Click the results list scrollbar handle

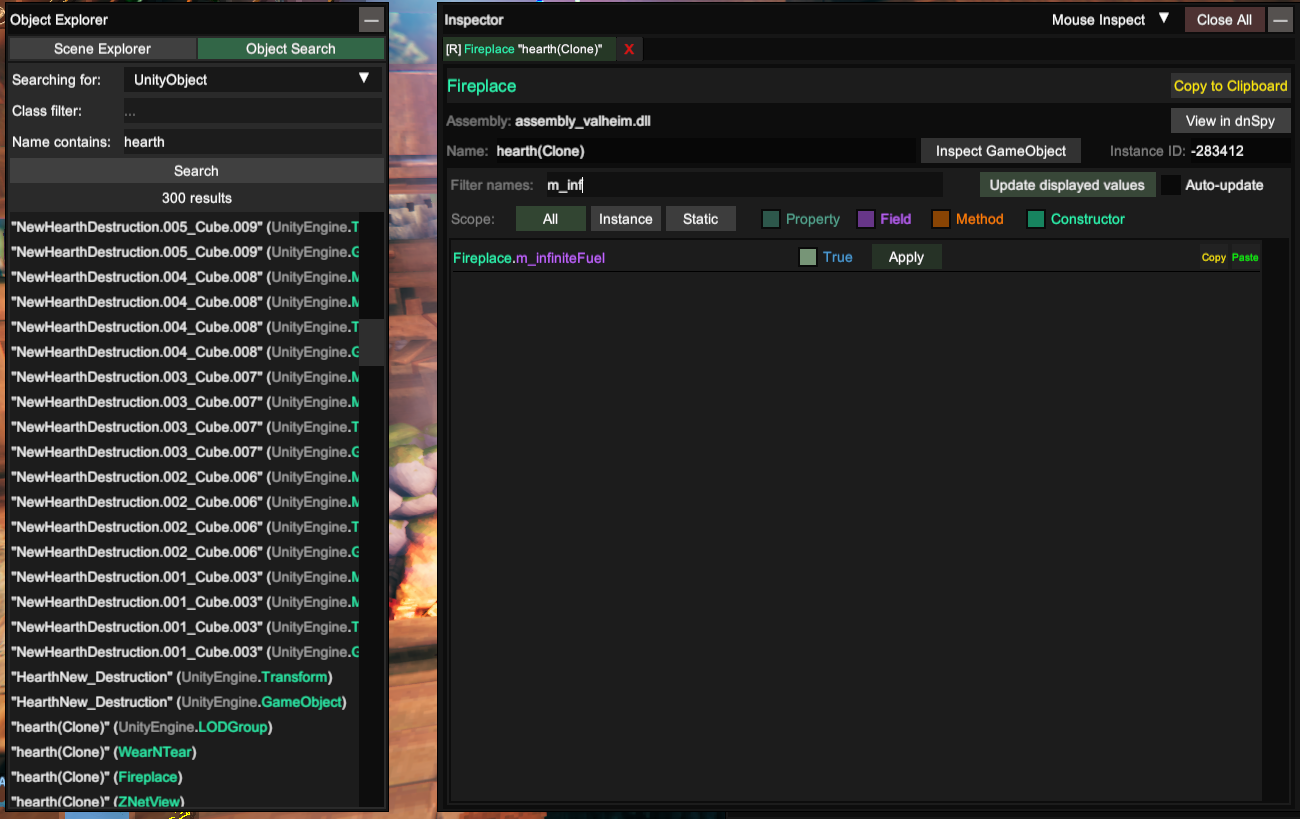point(372,342)
